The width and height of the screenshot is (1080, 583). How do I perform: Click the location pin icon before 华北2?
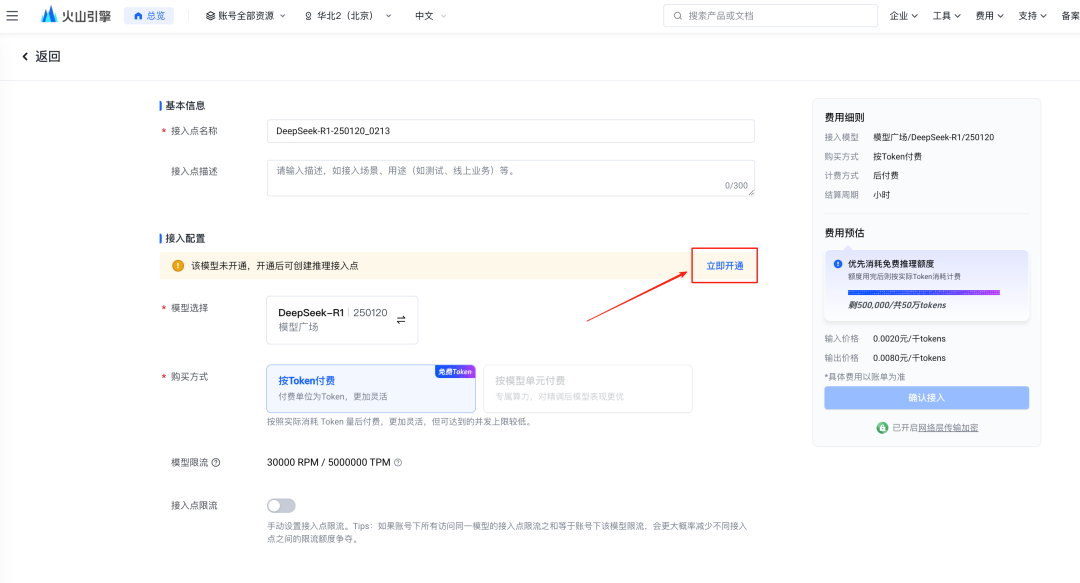(x=308, y=16)
